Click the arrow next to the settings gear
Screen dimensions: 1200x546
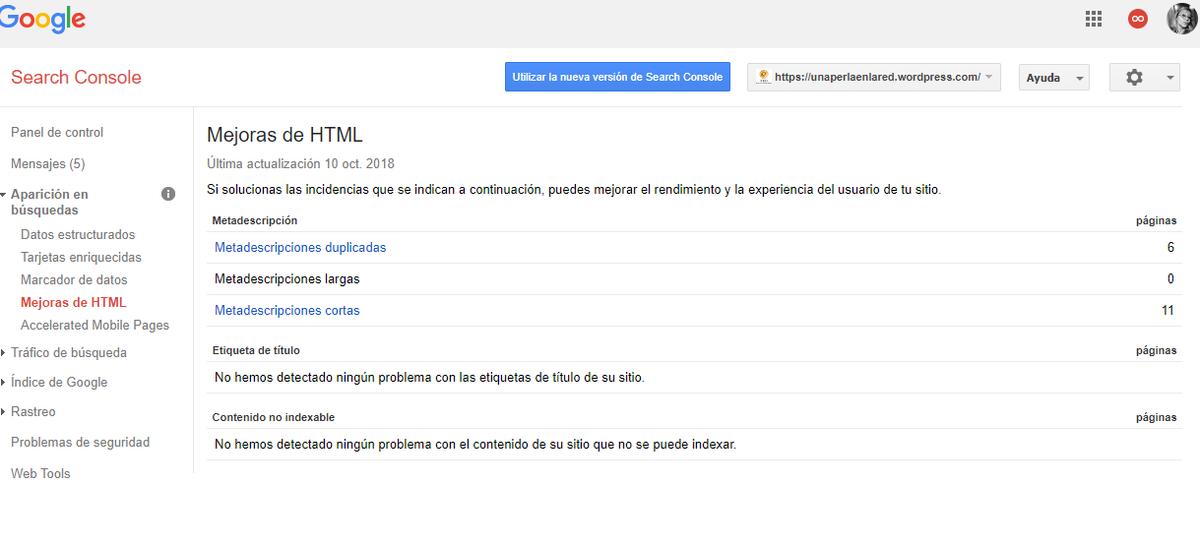click(1170, 78)
